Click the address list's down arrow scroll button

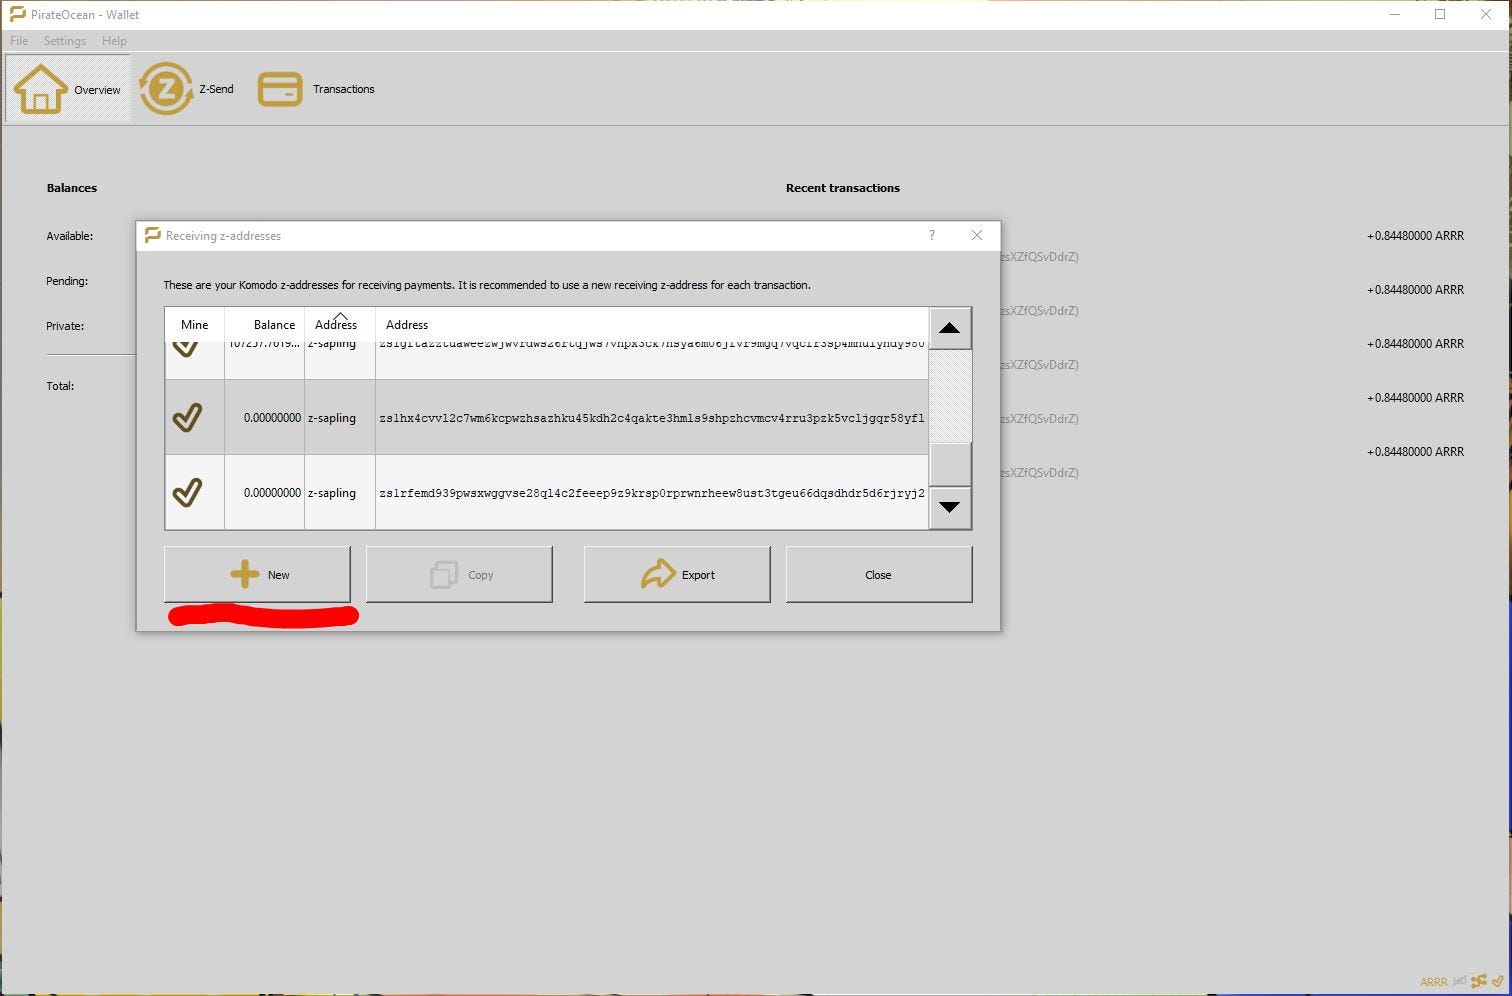point(950,507)
